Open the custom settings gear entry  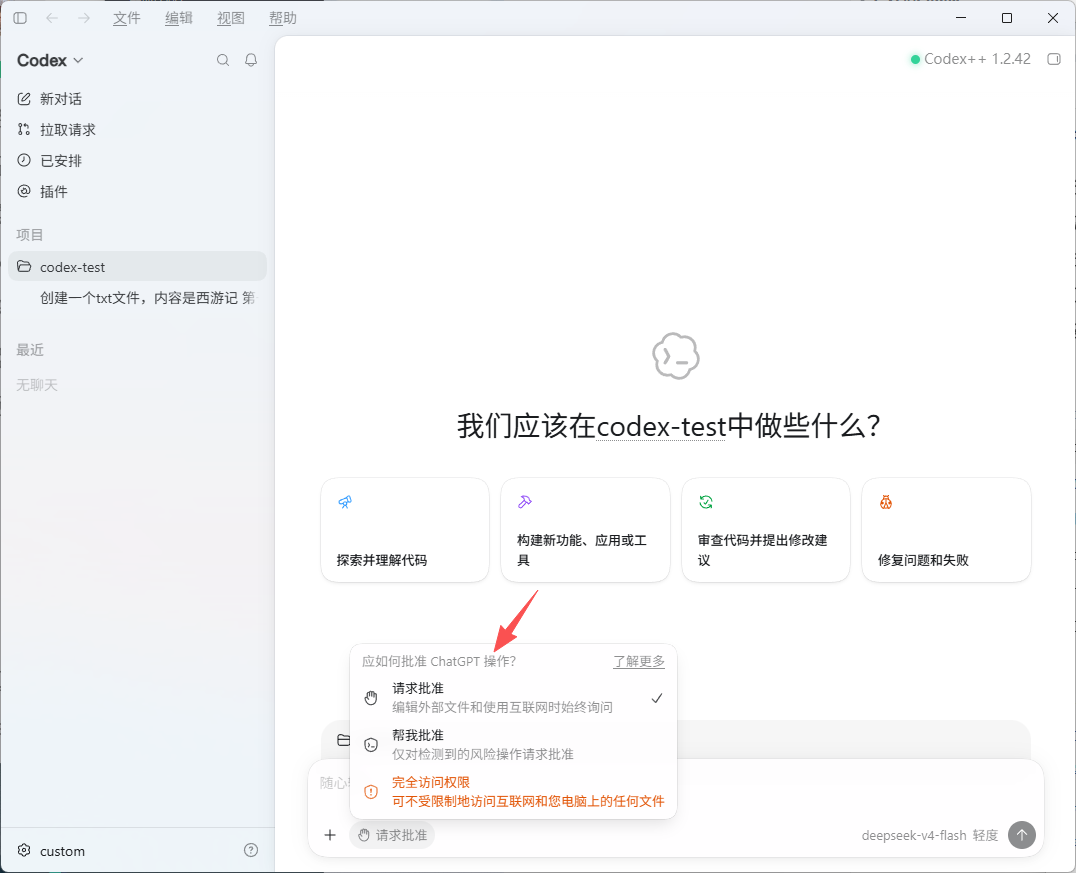(51, 851)
